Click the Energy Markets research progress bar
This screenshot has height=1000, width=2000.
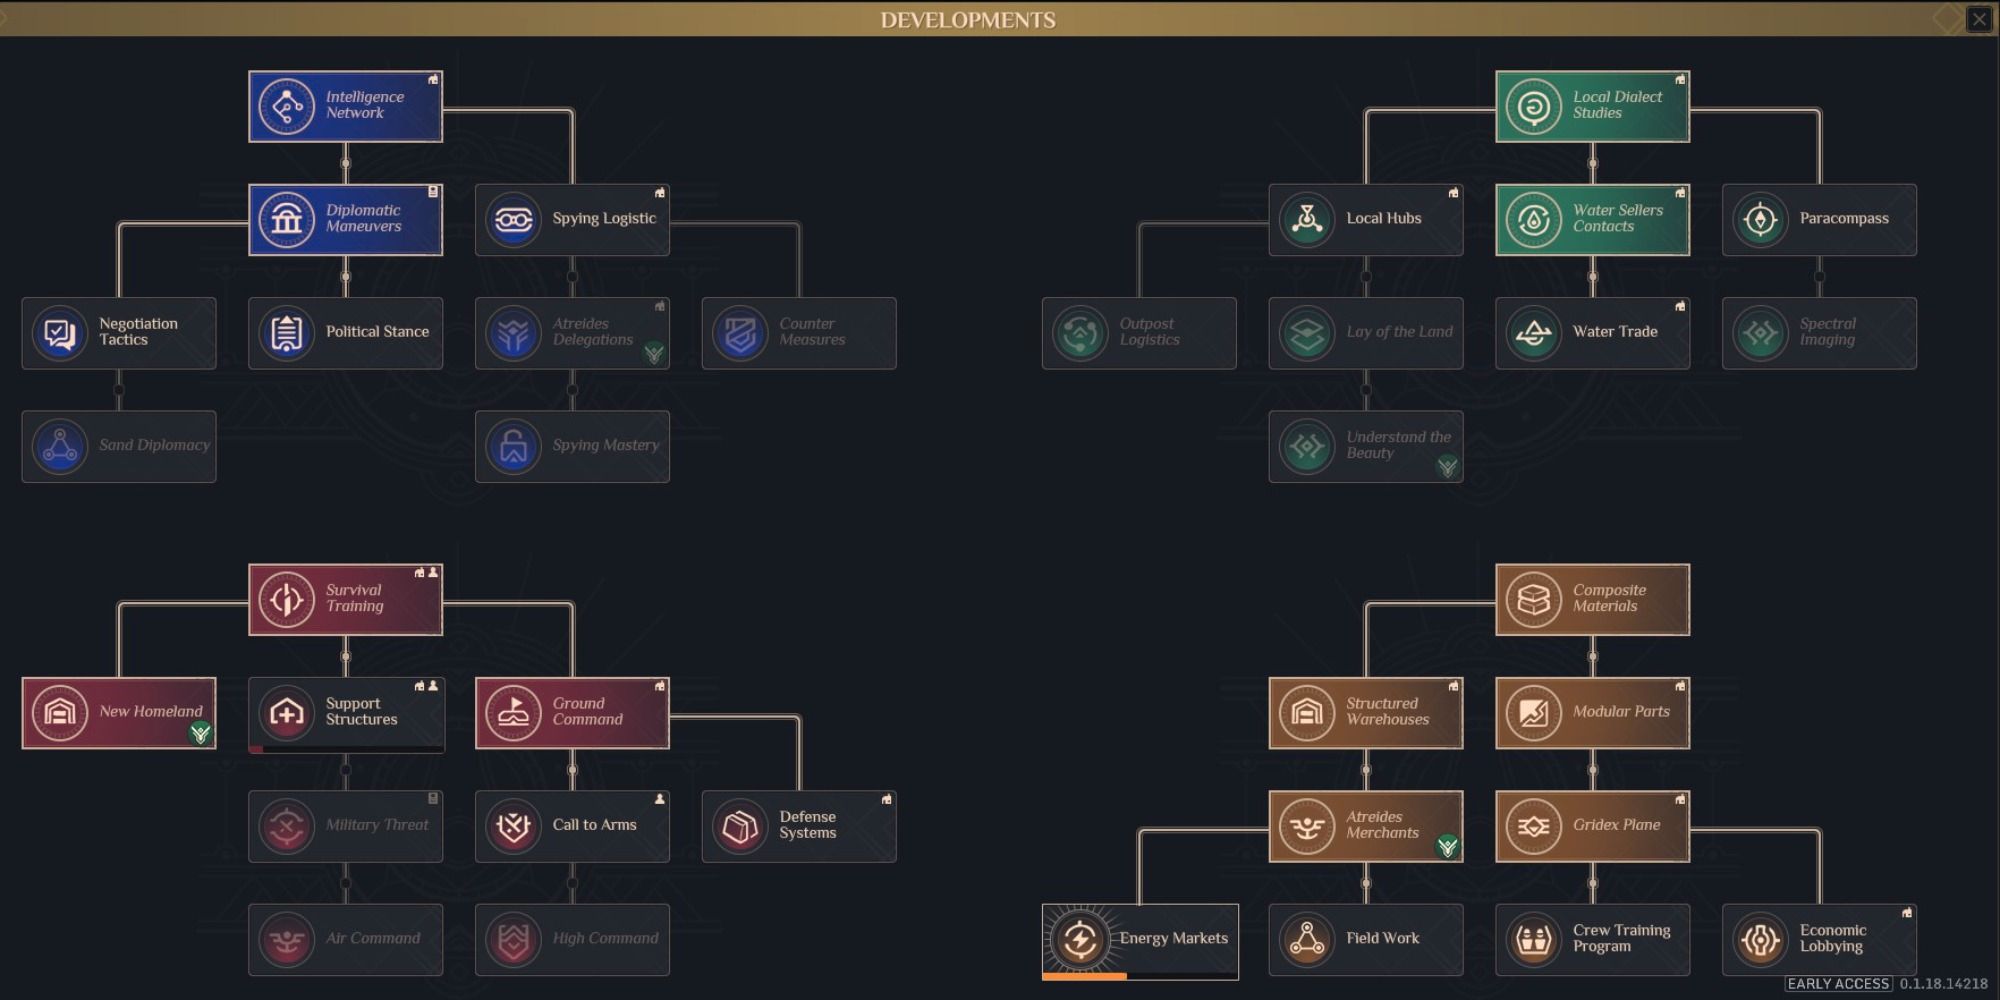click(x=1140, y=976)
